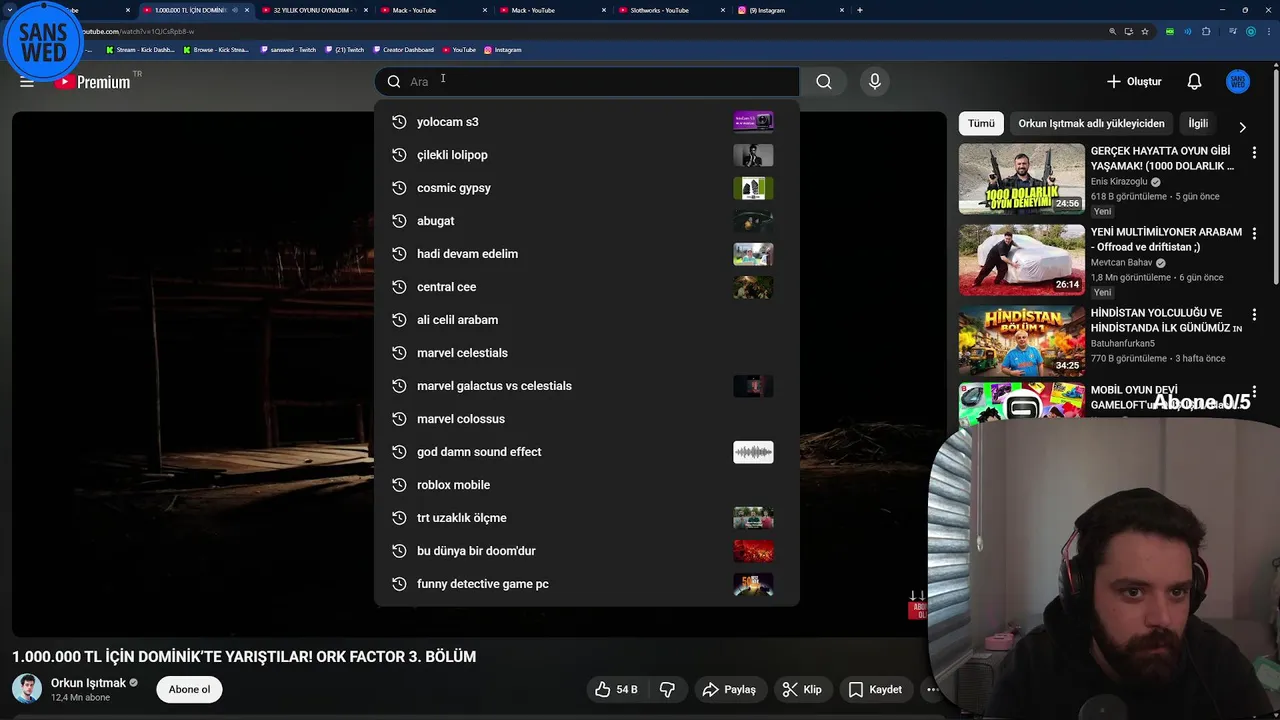The width and height of the screenshot is (1280, 720).
Task: Choose suggestion marvel colossus
Action: coord(586,419)
